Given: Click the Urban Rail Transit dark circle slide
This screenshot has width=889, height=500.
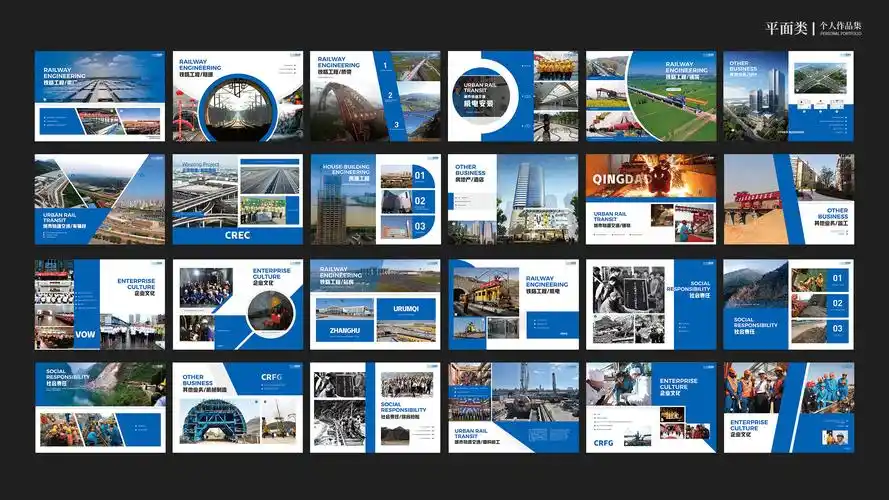Looking at the screenshot, I should (x=513, y=96).
